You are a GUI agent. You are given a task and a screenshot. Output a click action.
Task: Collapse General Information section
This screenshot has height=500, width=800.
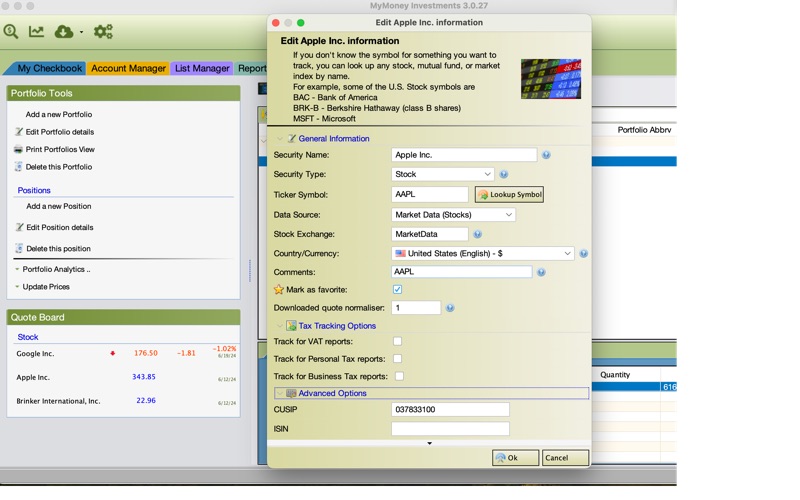click(280, 139)
